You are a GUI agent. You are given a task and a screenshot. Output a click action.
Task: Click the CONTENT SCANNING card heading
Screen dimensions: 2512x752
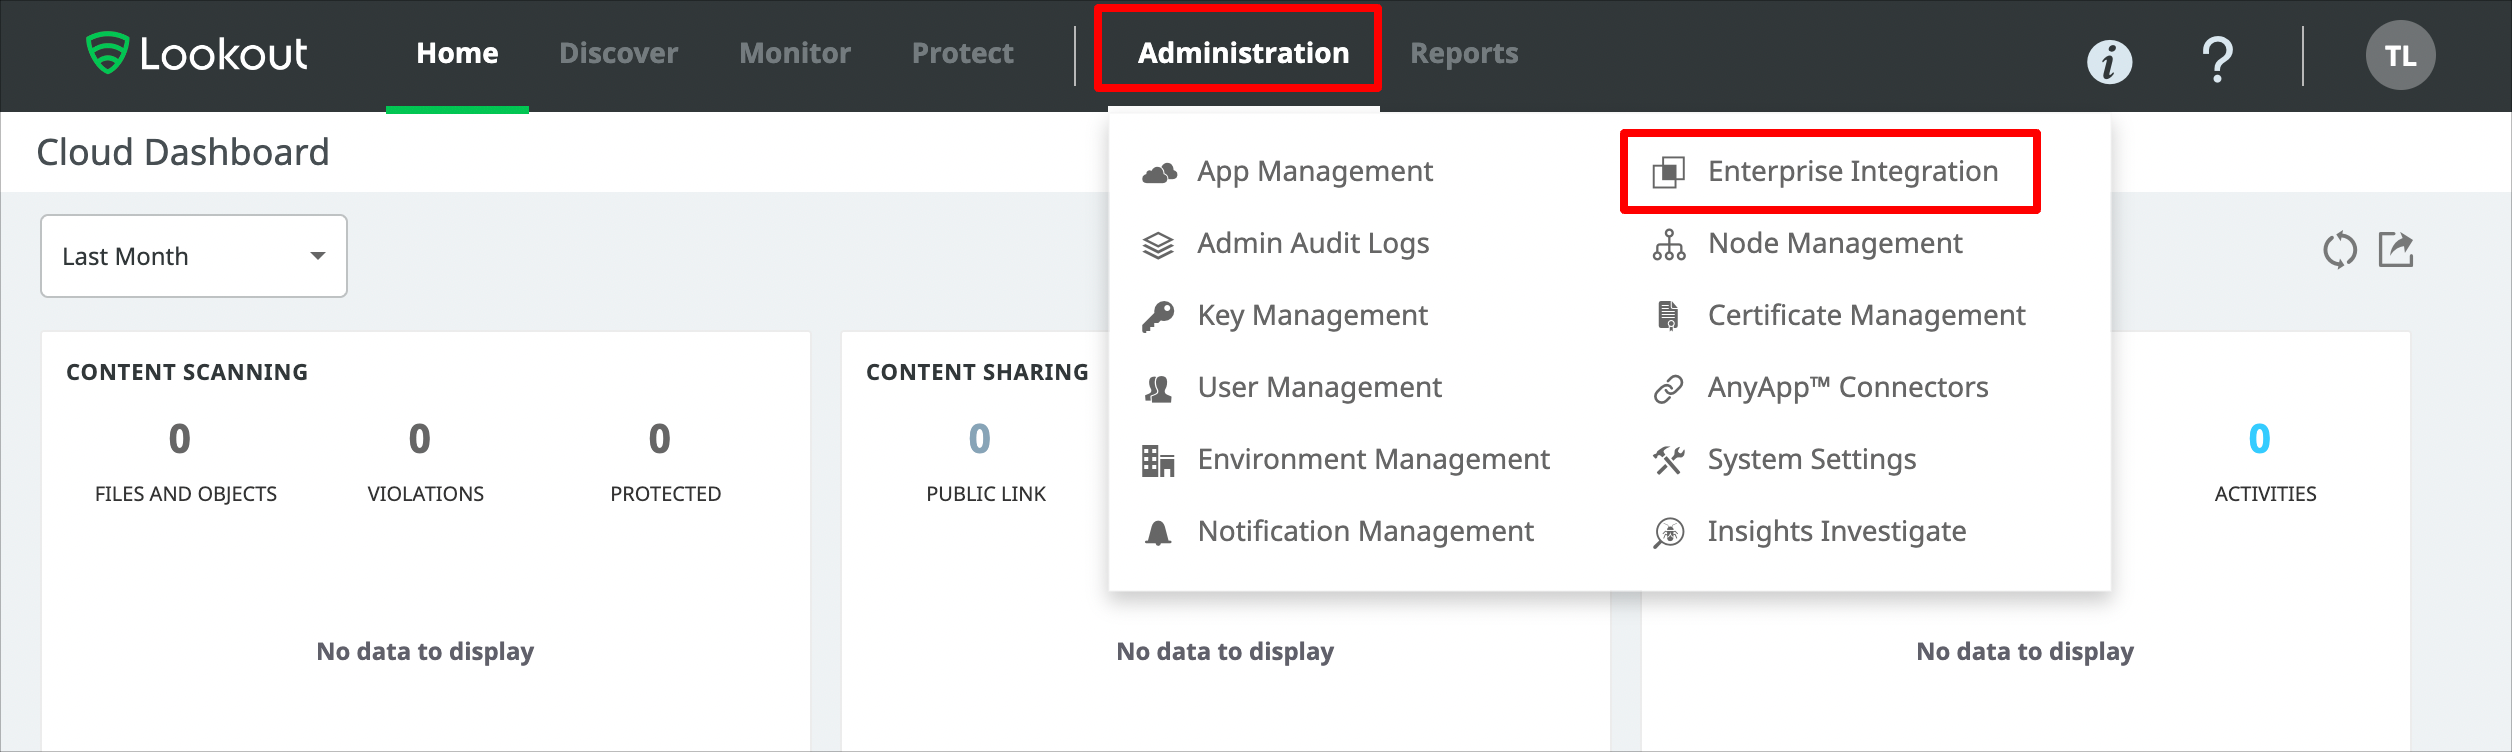tap(187, 372)
